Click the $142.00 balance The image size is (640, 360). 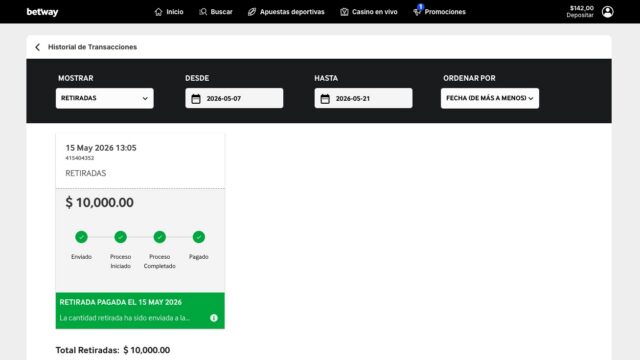point(582,8)
